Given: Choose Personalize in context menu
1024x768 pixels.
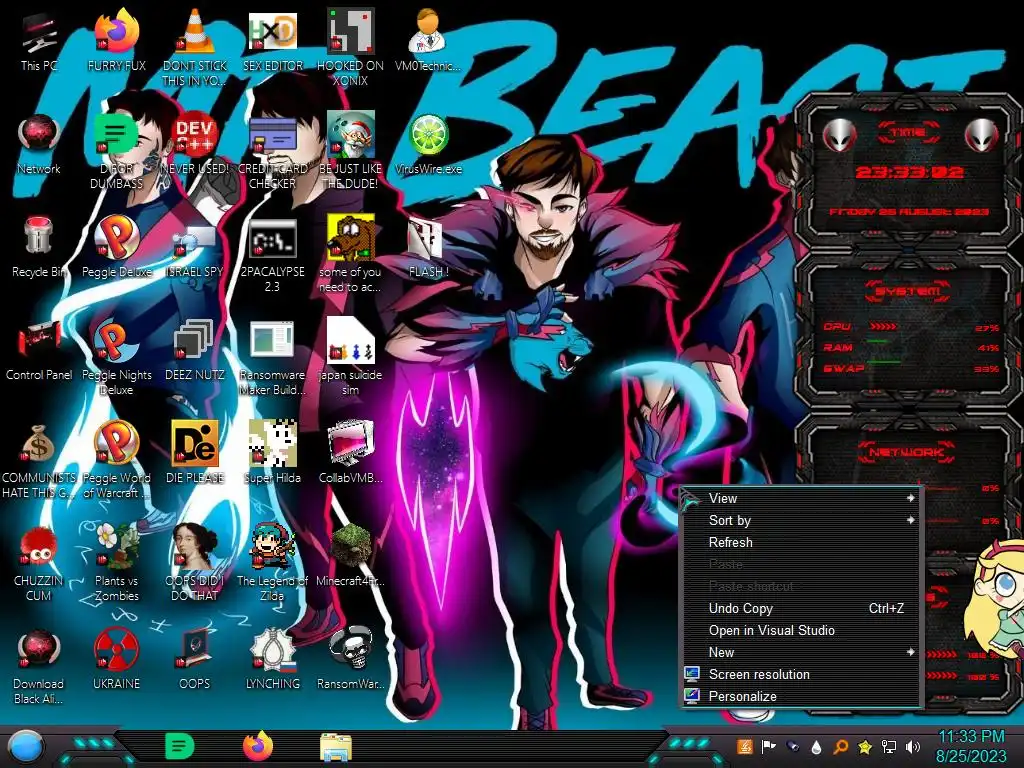Looking at the screenshot, I should click(801, 696).
